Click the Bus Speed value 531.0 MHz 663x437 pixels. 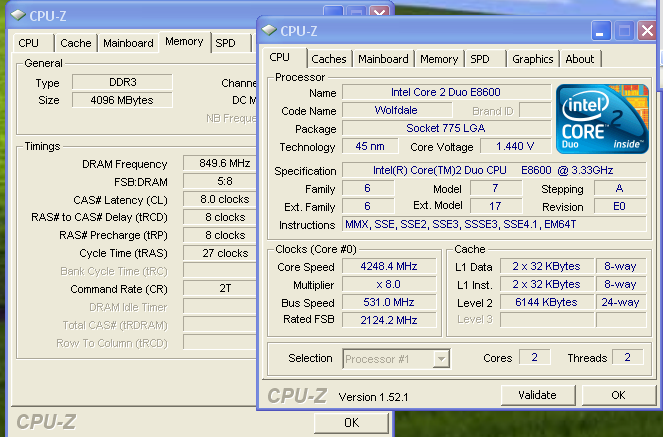click(389, 303)
